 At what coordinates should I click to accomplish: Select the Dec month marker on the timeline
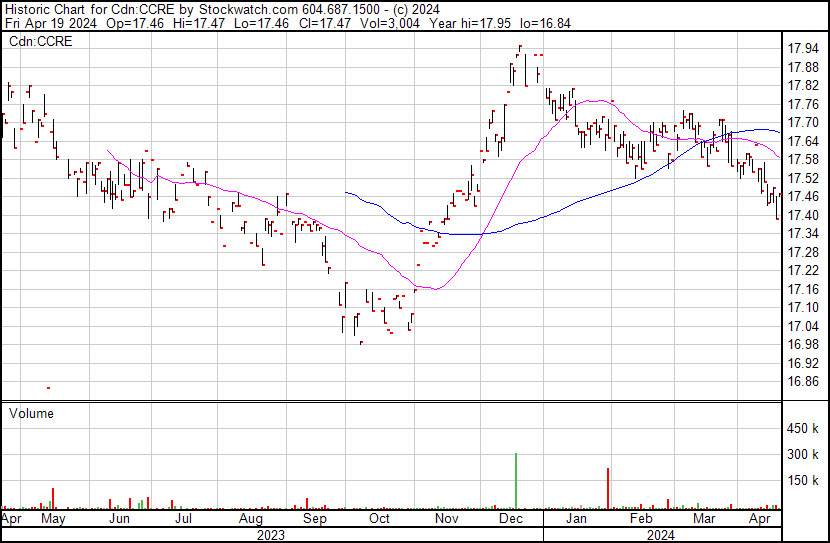pos(511,520)
